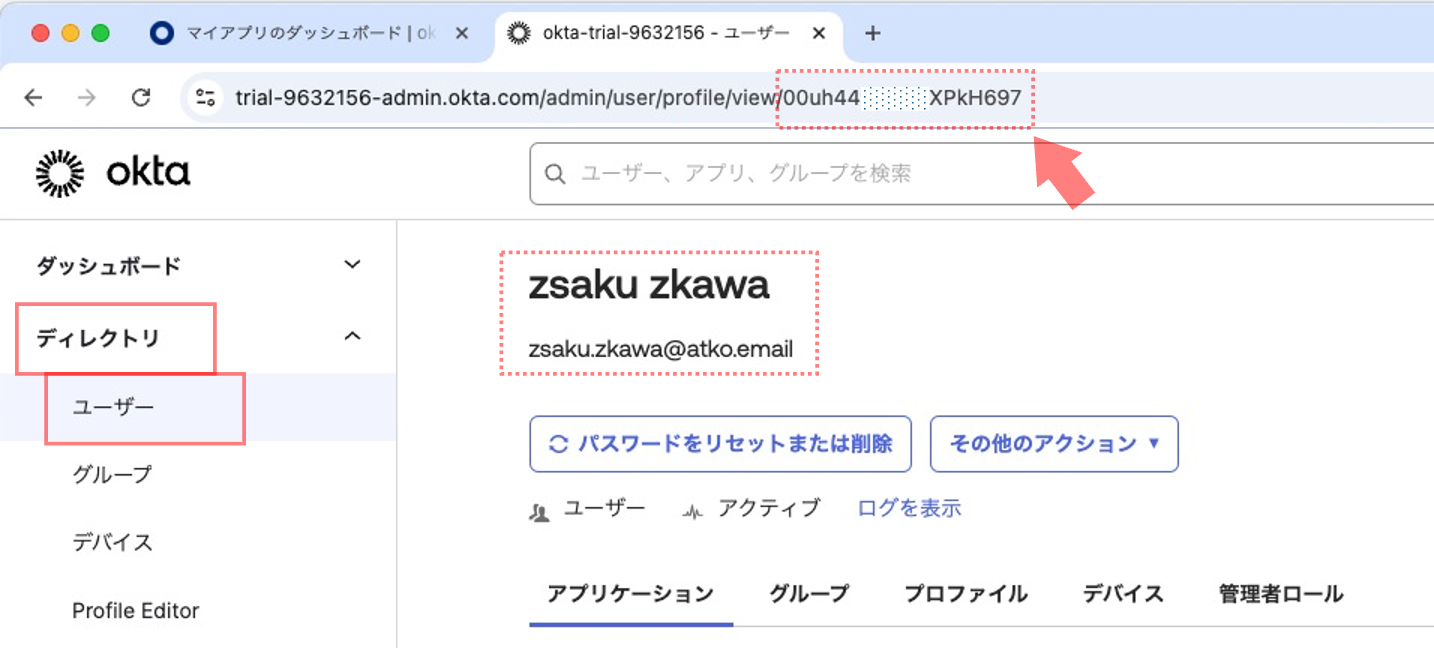Viewport: 1434px width, 648px height.
Task: Click the site settings icon in address bar
Action: click(x=206, y=97)
